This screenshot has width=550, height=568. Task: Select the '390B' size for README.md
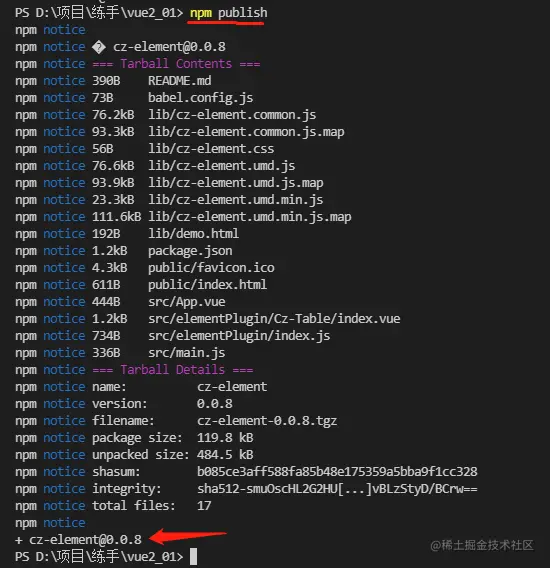click(106, 81)
